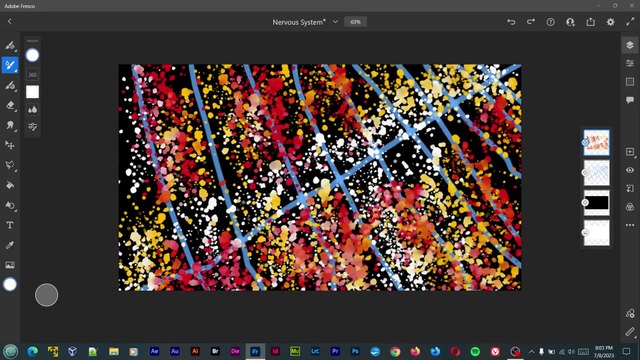Select the empty bottom layer thumbnail
This screenshot has width=640, height=360.
pos(596,233)
